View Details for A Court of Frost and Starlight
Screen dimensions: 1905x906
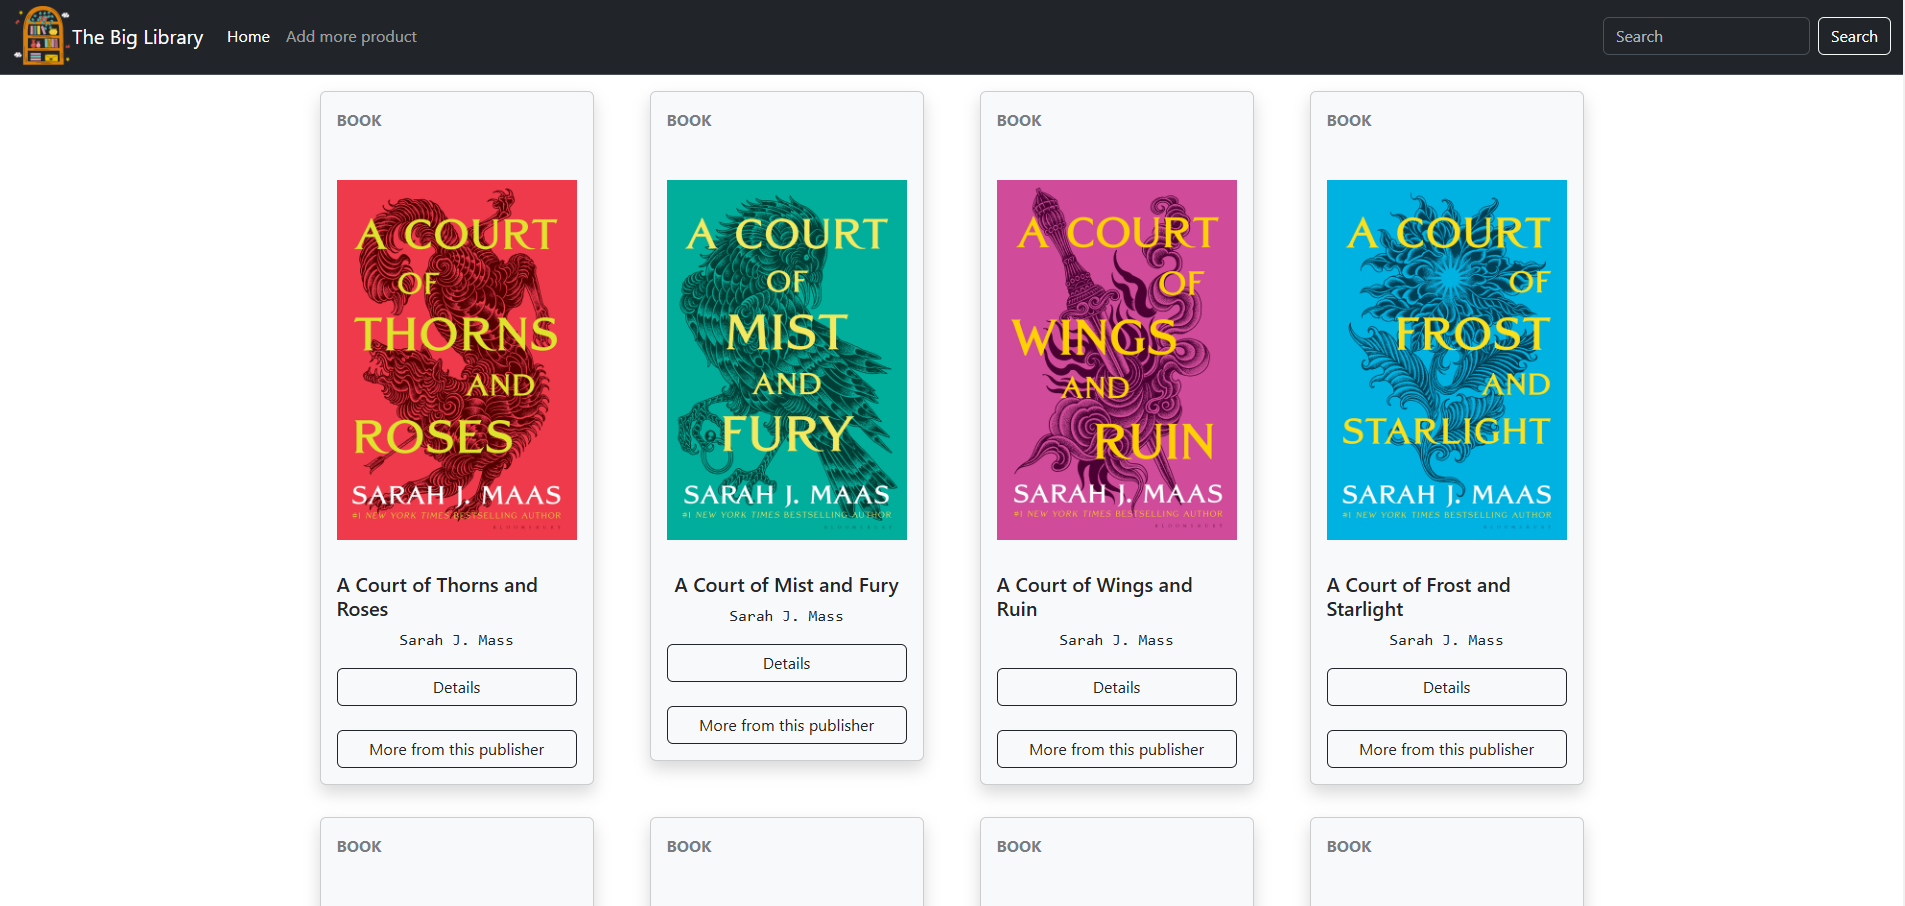tap(1446, 687)
